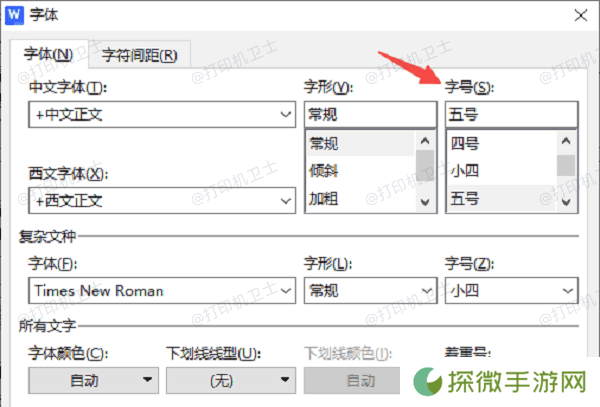
Task: Click the down arrow of the 字形 list scrollbar
Action: 425,202
